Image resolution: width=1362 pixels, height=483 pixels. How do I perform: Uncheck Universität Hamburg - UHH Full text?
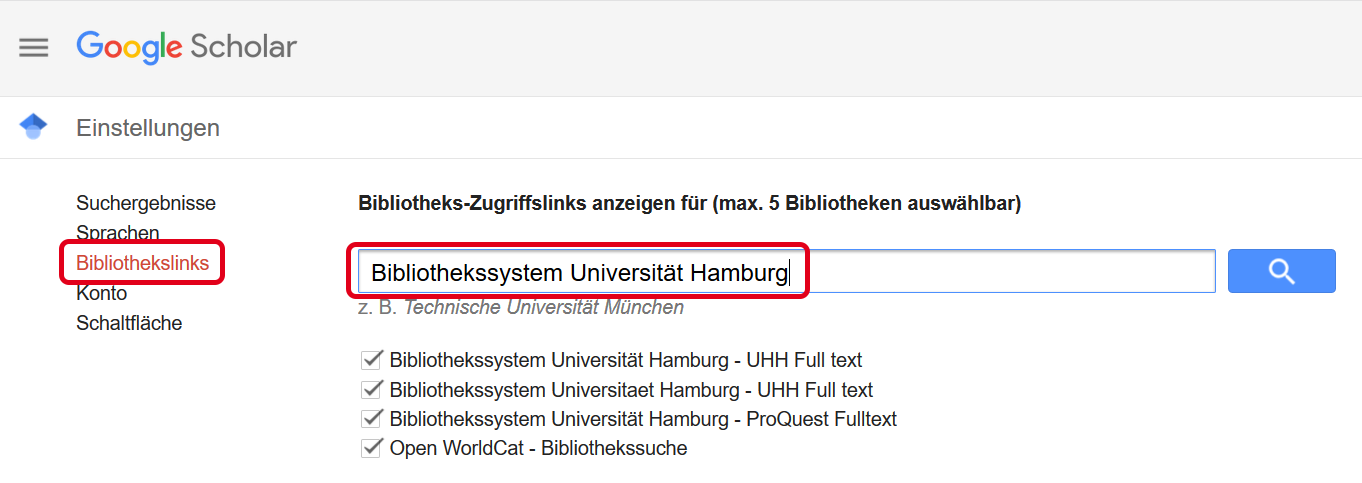[x=373, y=359]
